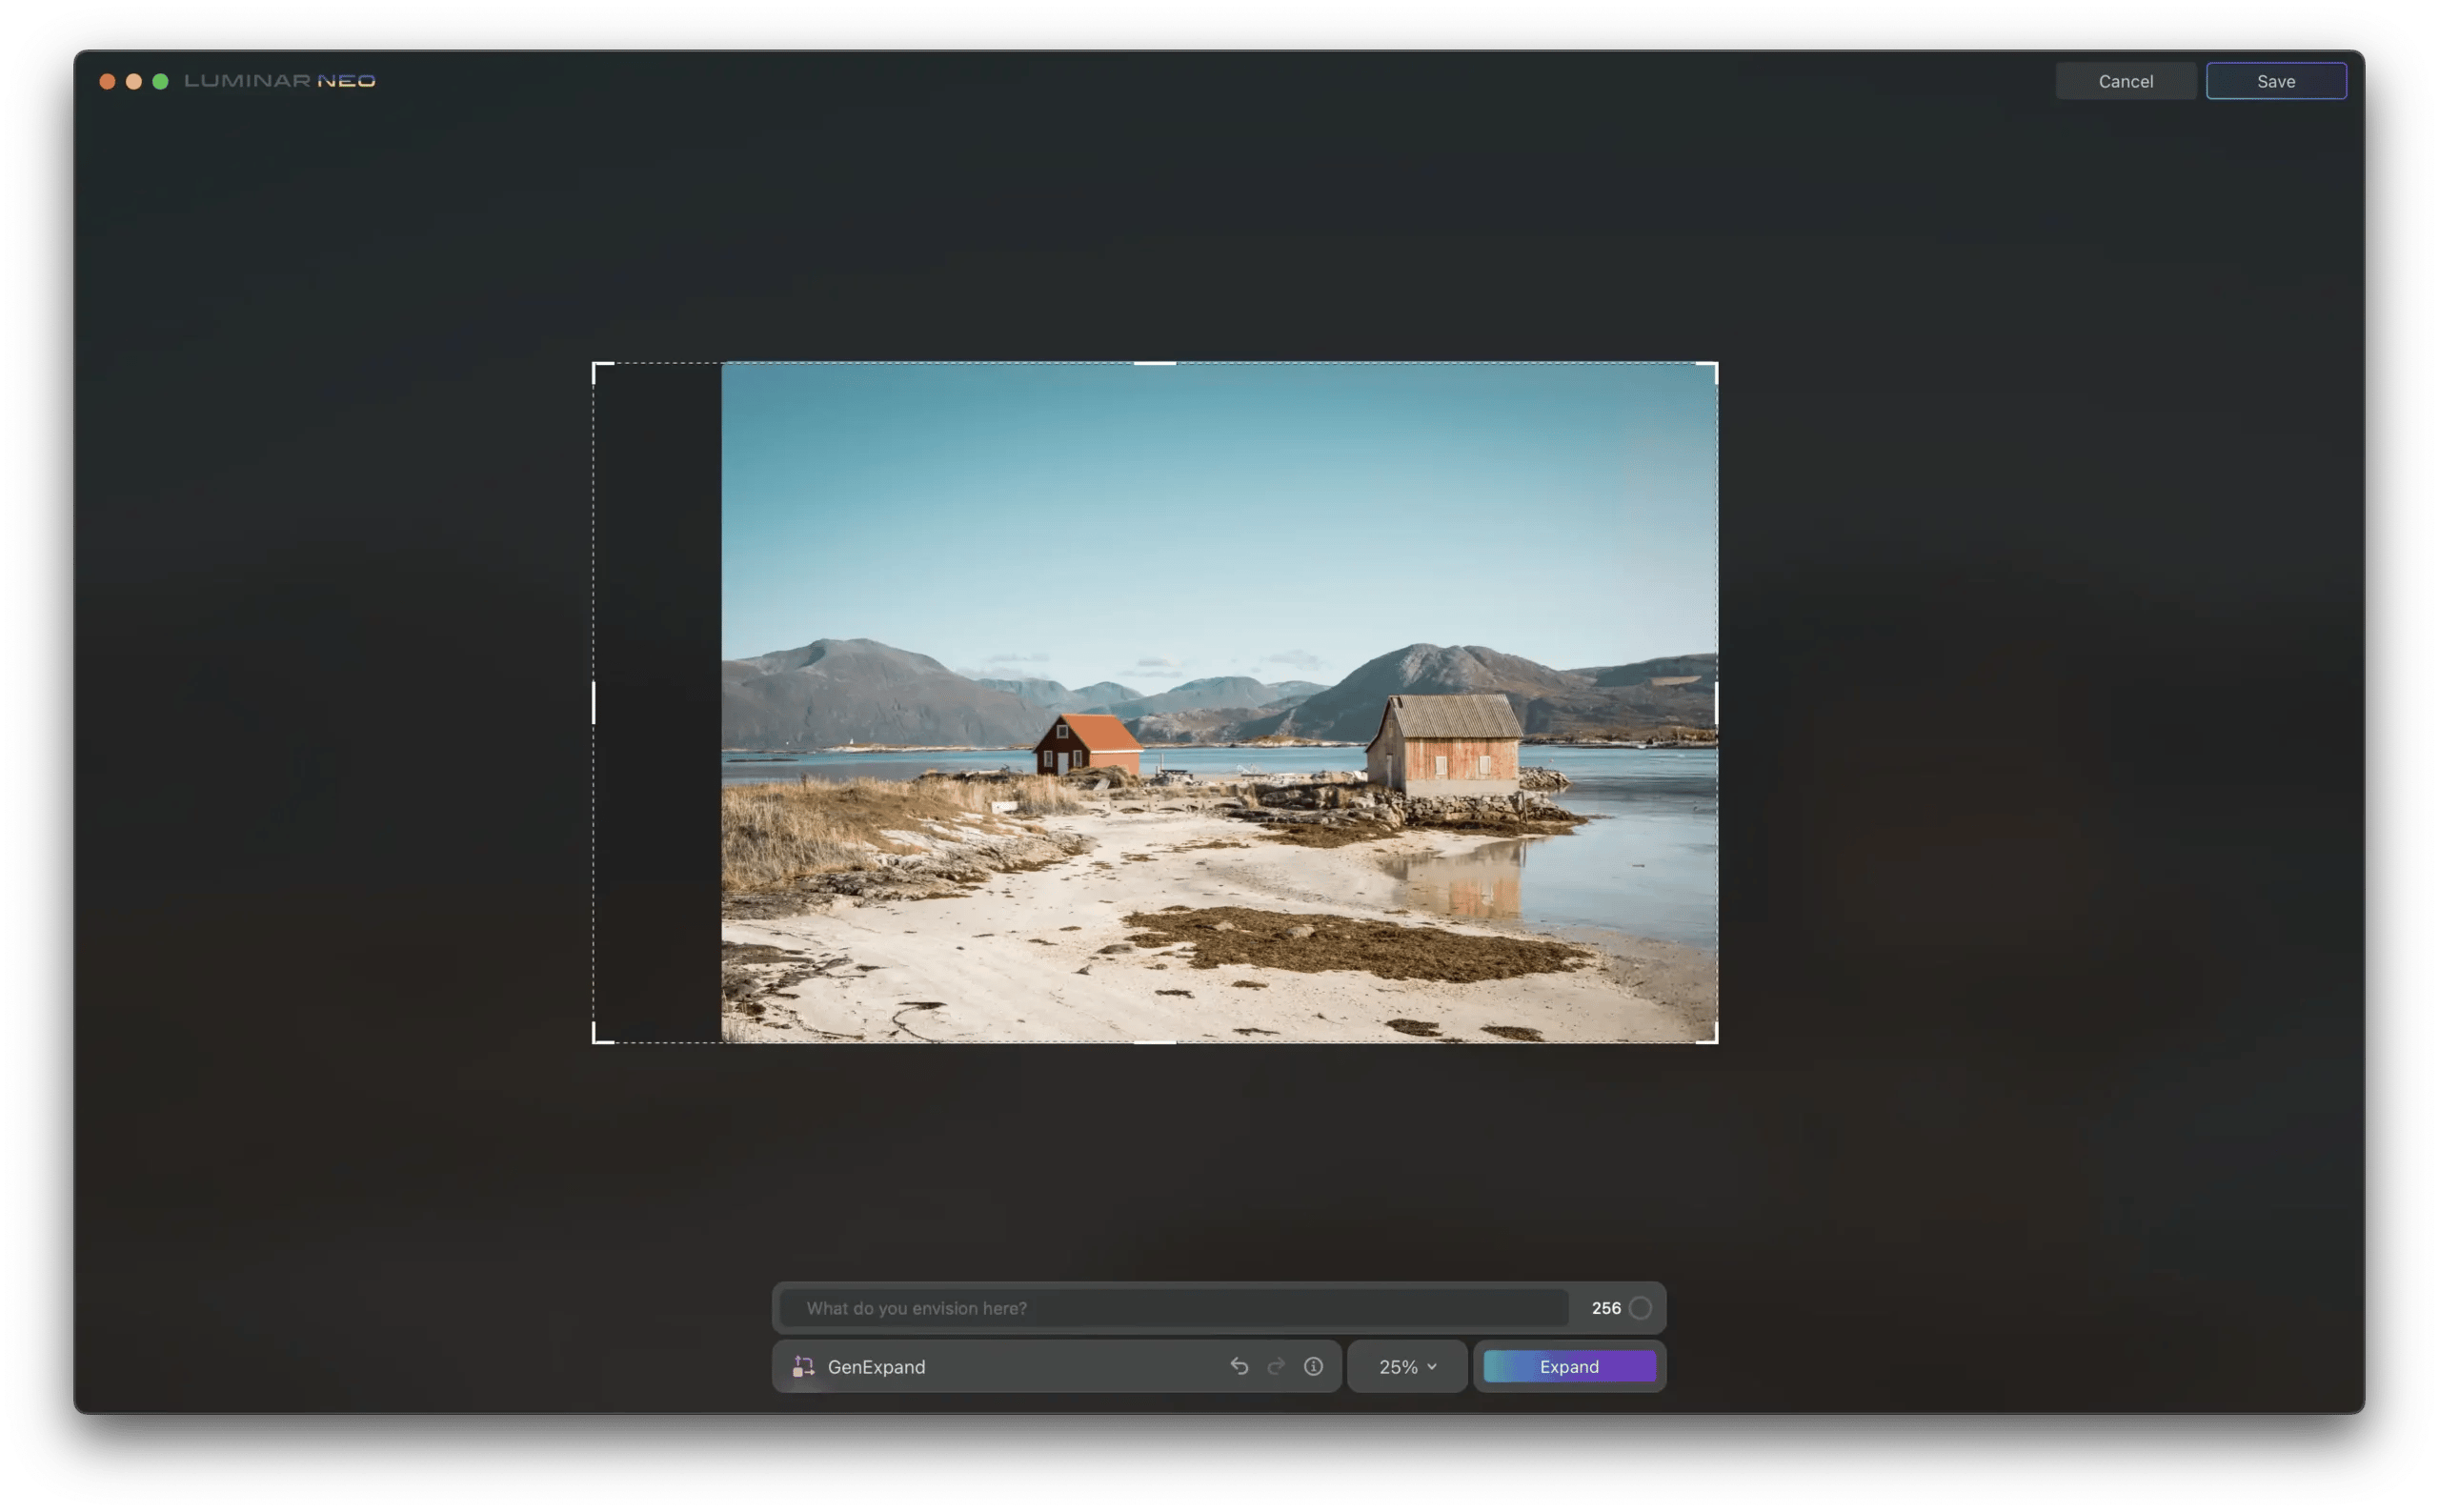
Task: Click the red close window button
Action: (107, 81)
